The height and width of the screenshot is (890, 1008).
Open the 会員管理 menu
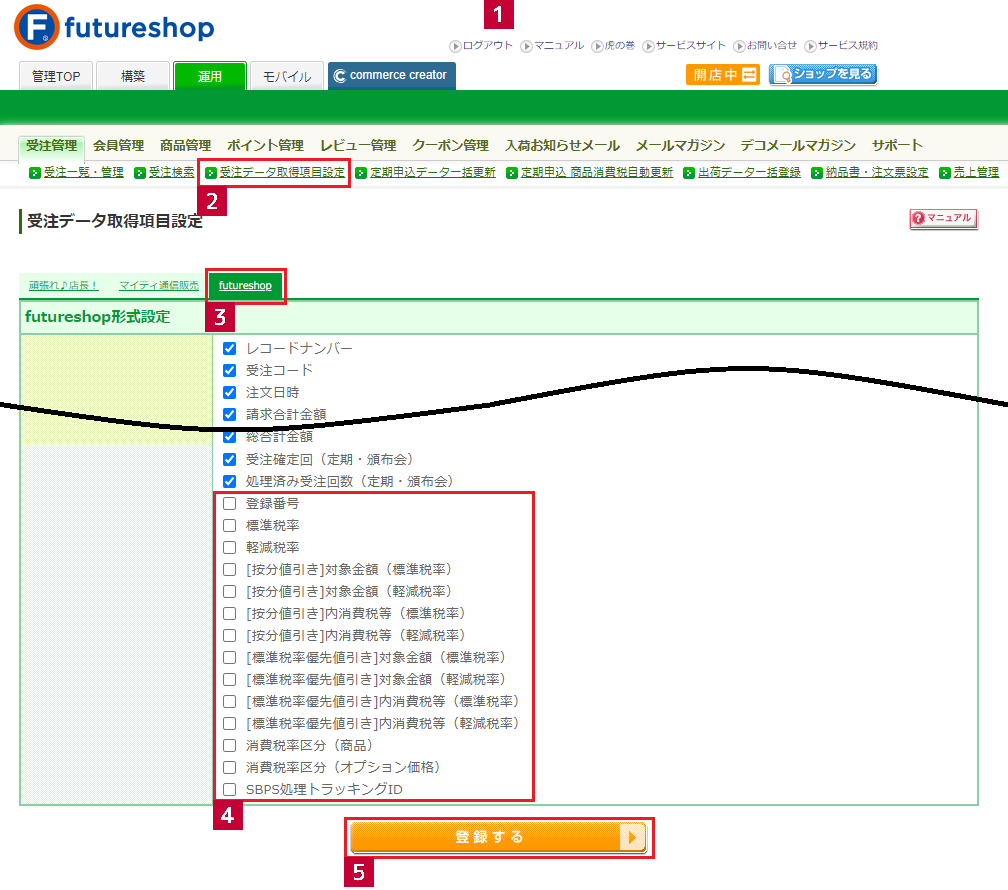coord(118,145)
